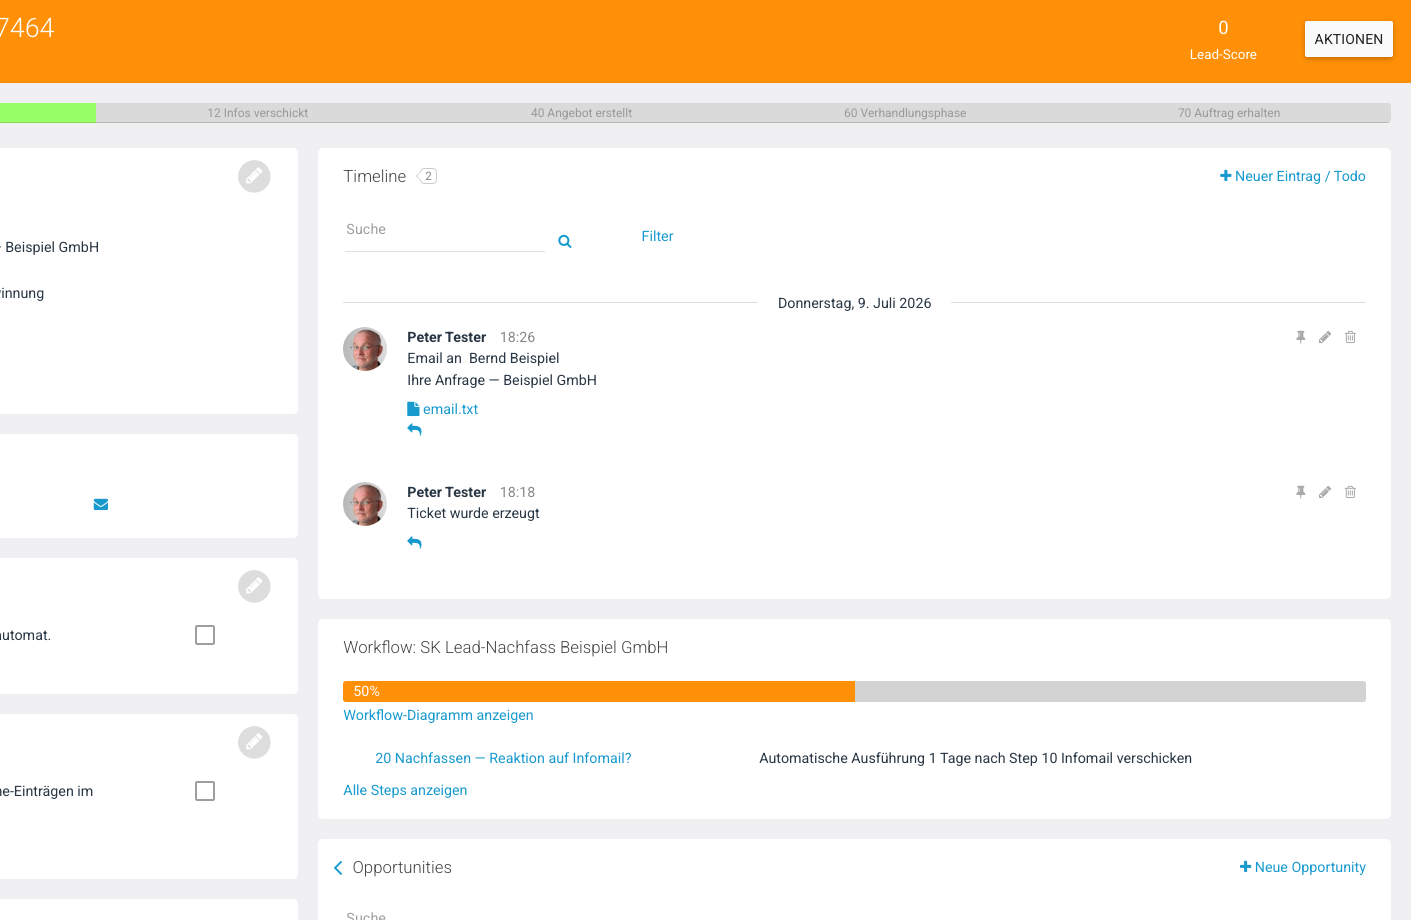The image size is (1411, 920).
Task: Show all steps via Alle Steps anzeigen
Action: click(x=405, y=790)
